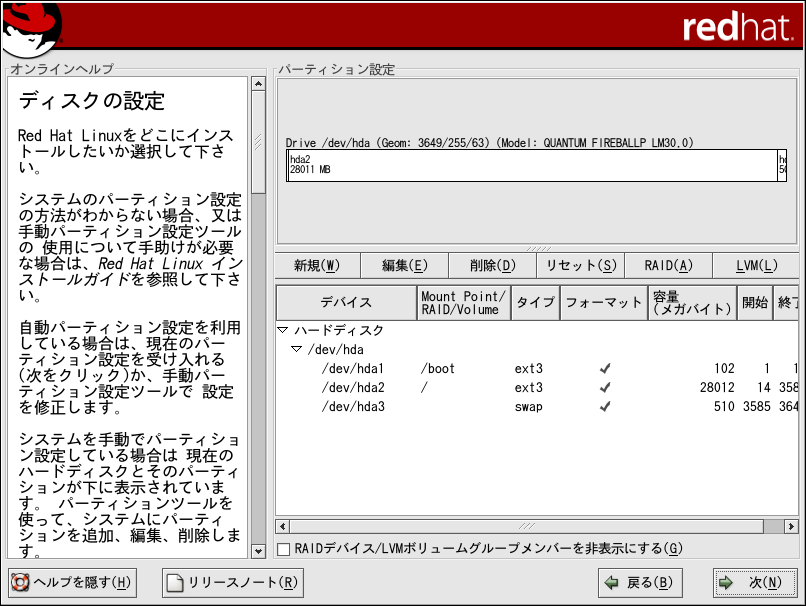This screenshot has height=606, width=806.
Task: Collapse the ハードディスク tree node
Action: (x=283, y=330)
